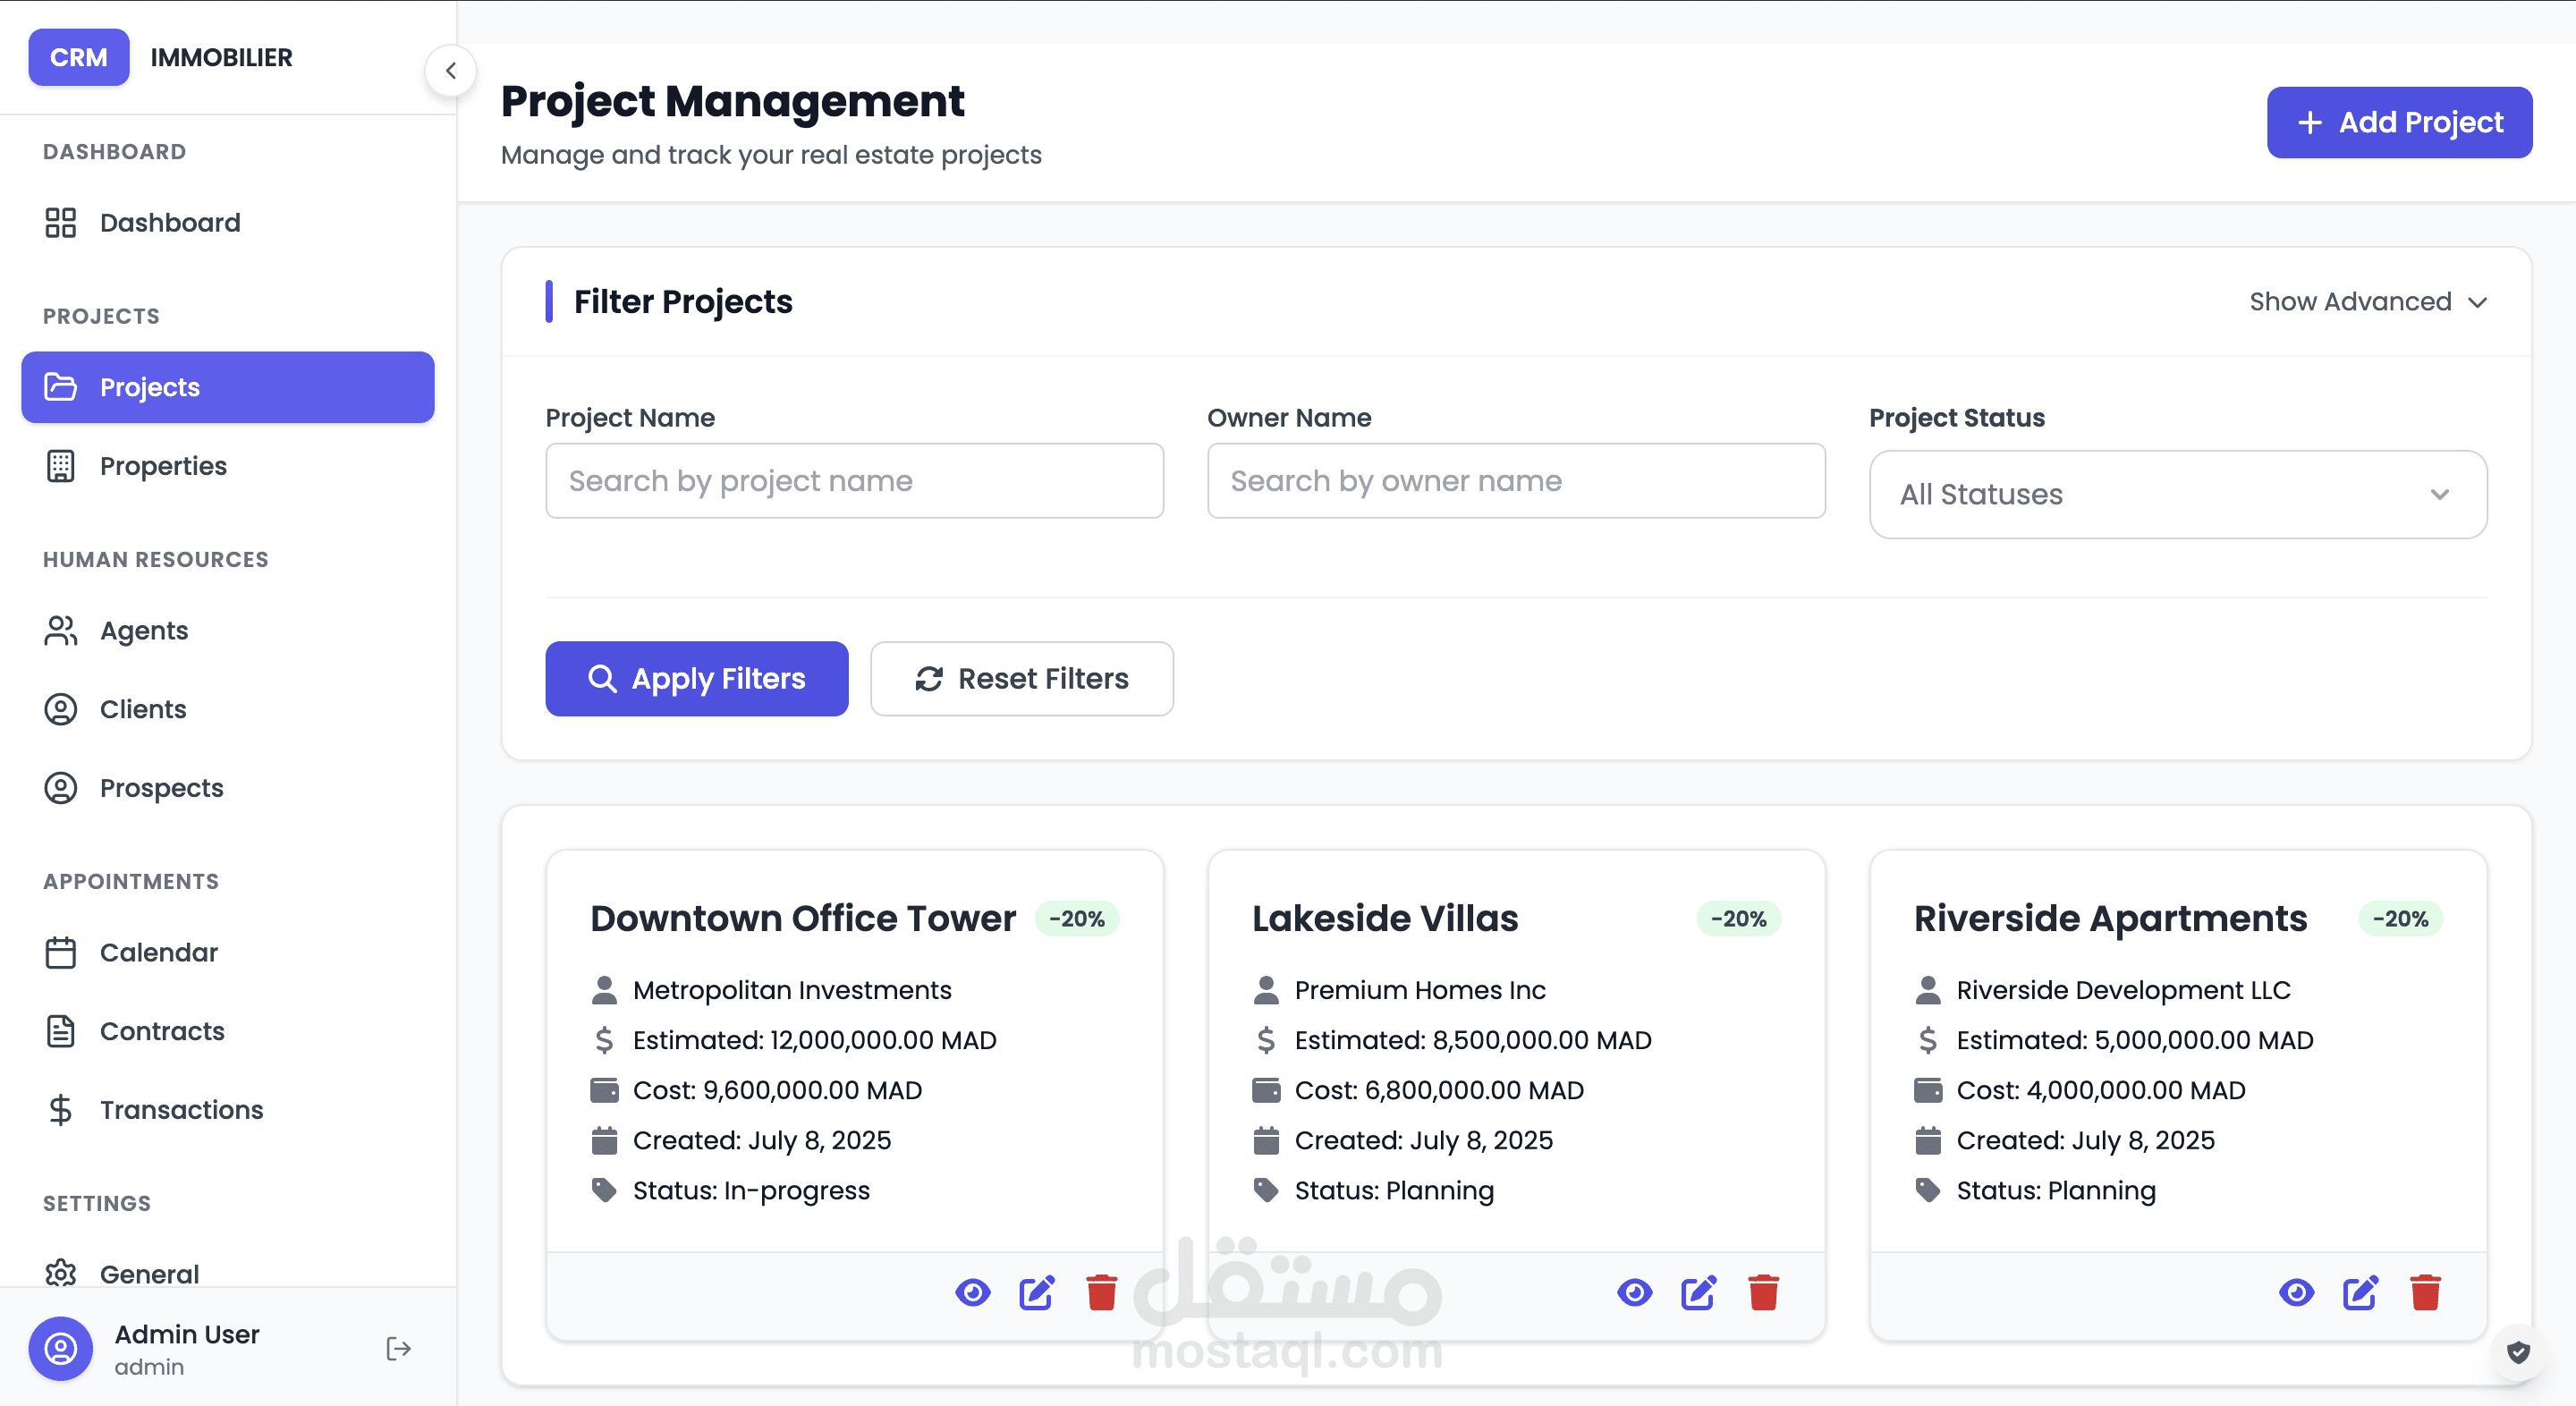The image size is (2576, 1406).
Task: Click the Metropolitan Investments owner text
Action: (792, 990)
